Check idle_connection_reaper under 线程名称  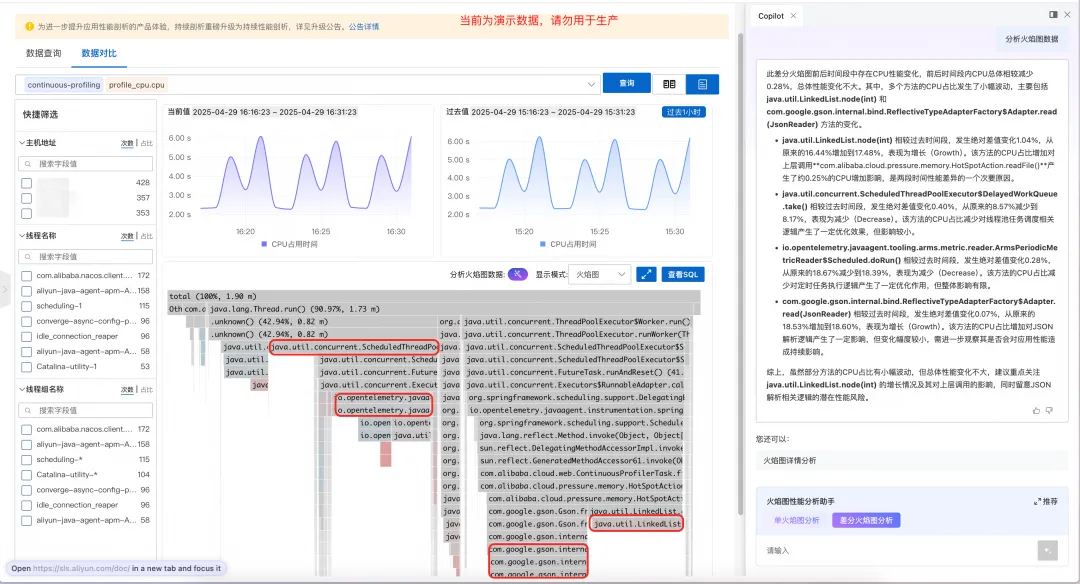[x=26, y=336]
